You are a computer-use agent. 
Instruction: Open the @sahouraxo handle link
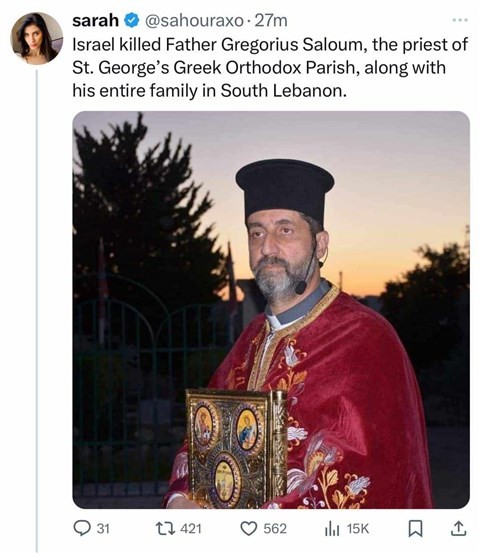tap(194, 21)
